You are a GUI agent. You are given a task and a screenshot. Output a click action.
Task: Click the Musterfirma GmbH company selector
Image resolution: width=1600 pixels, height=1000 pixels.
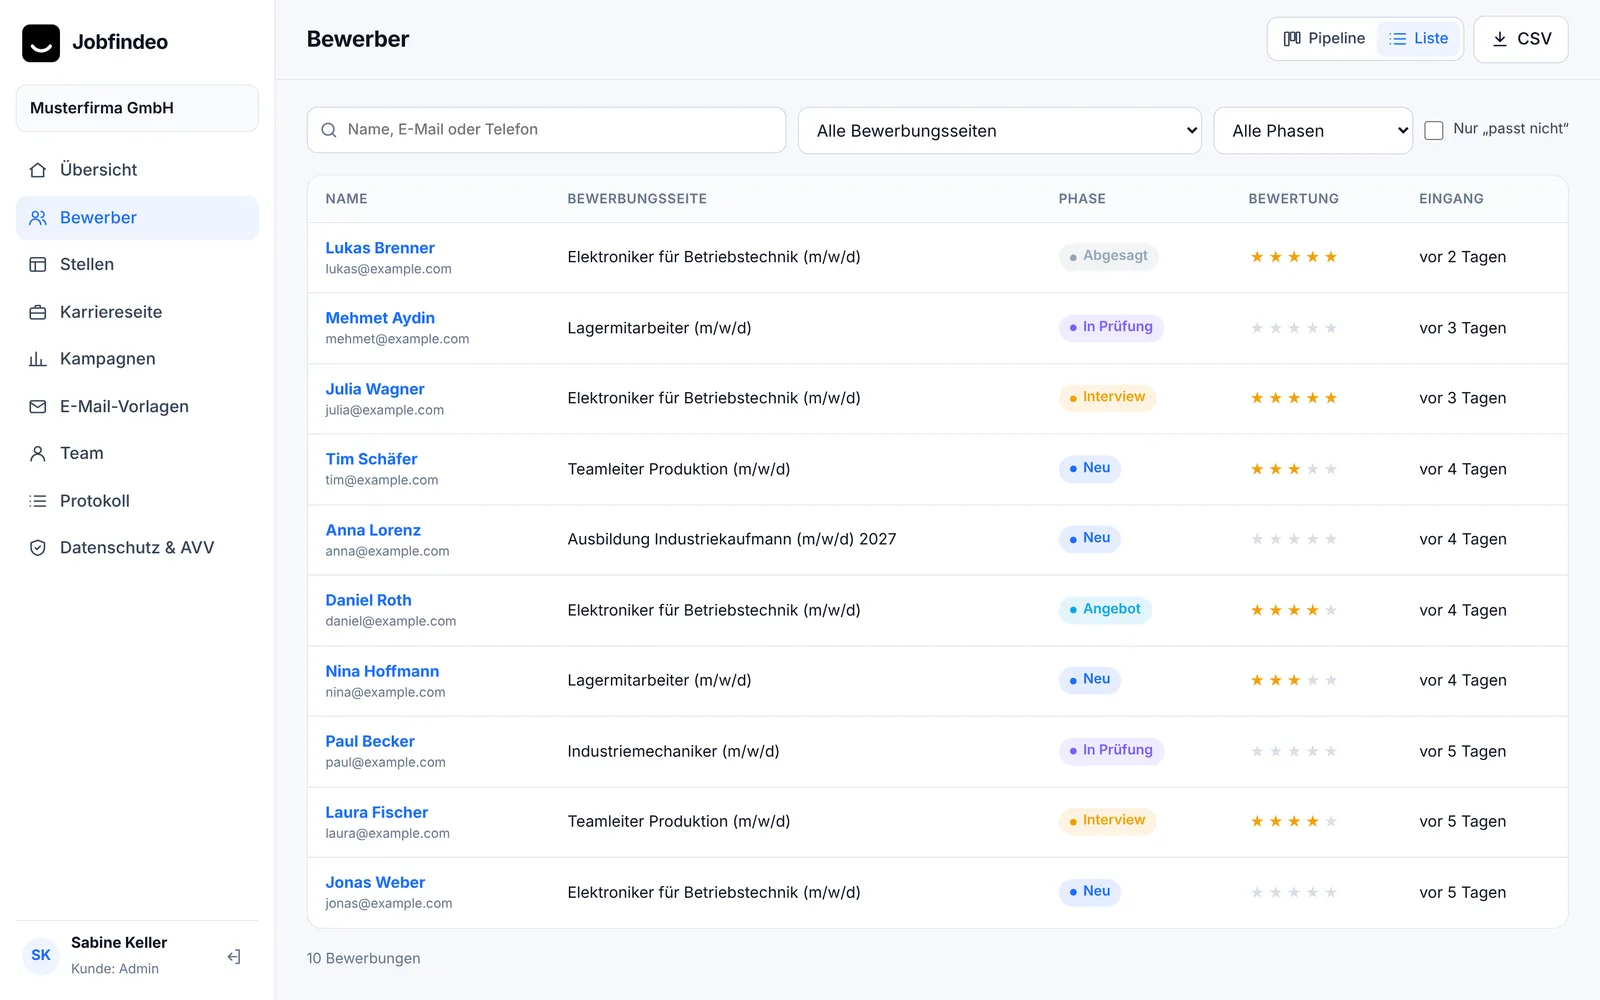(x=137, y=108)
